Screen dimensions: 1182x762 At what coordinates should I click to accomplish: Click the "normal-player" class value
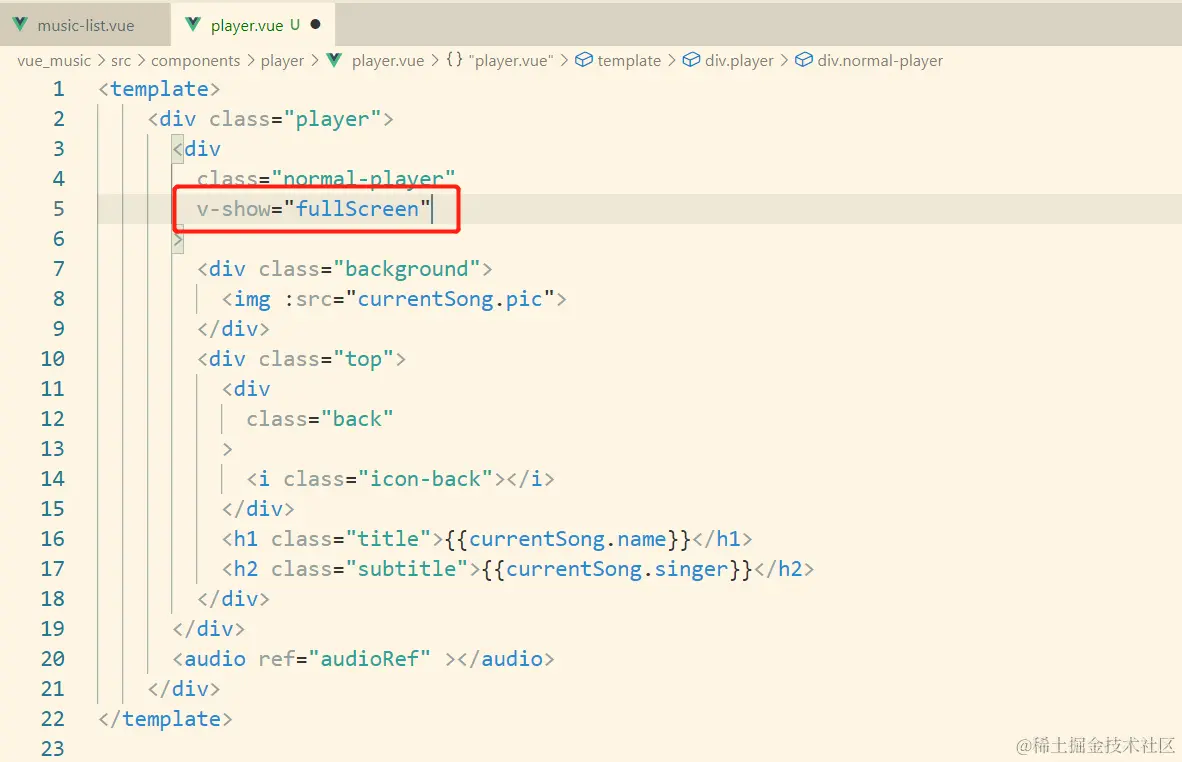[363, 179]
